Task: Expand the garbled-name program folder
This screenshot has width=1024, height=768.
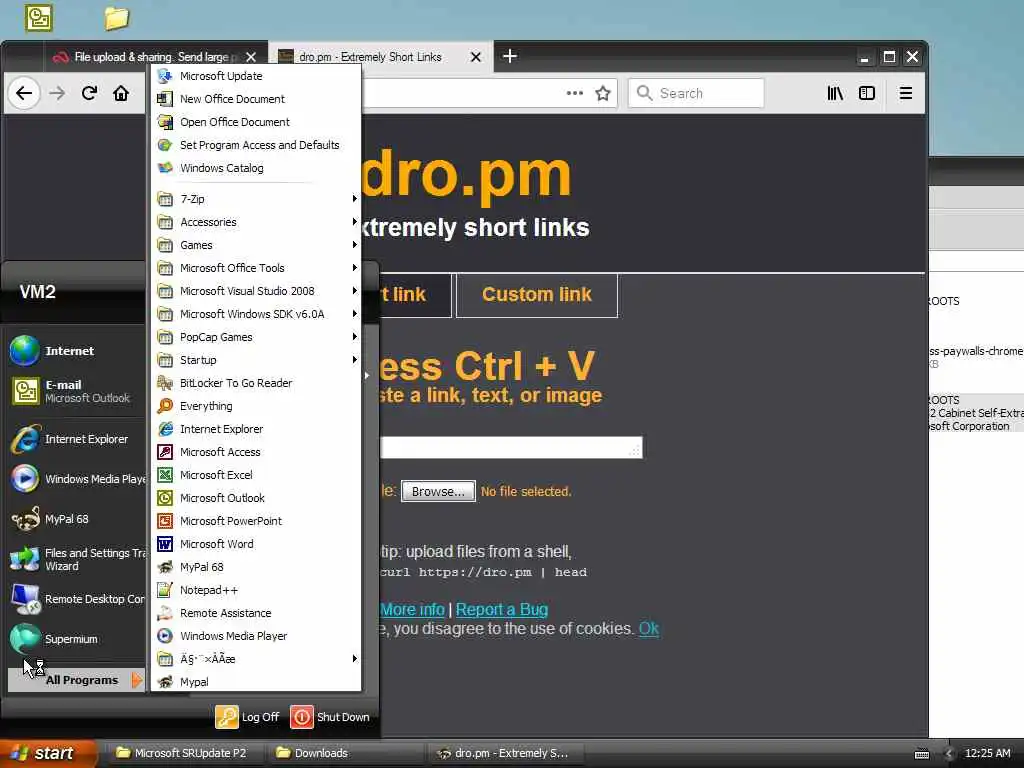Action: 256,659
